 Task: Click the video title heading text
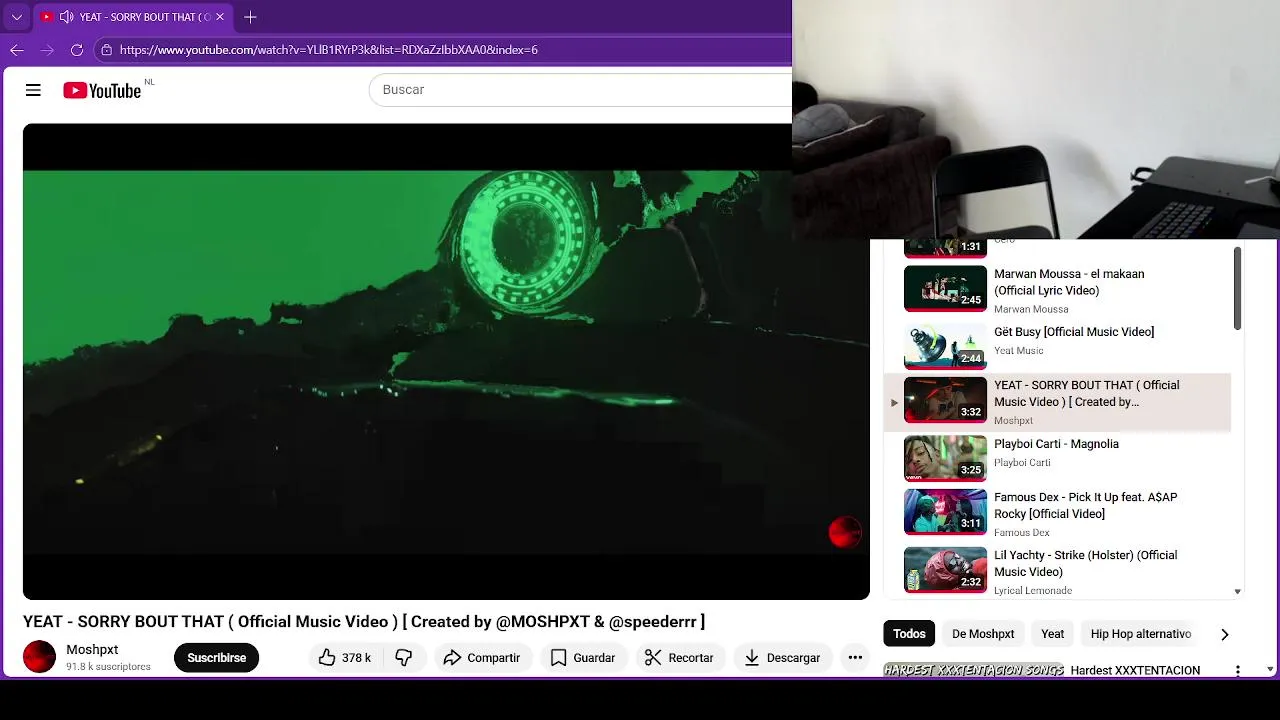click(x=364, y=622)
